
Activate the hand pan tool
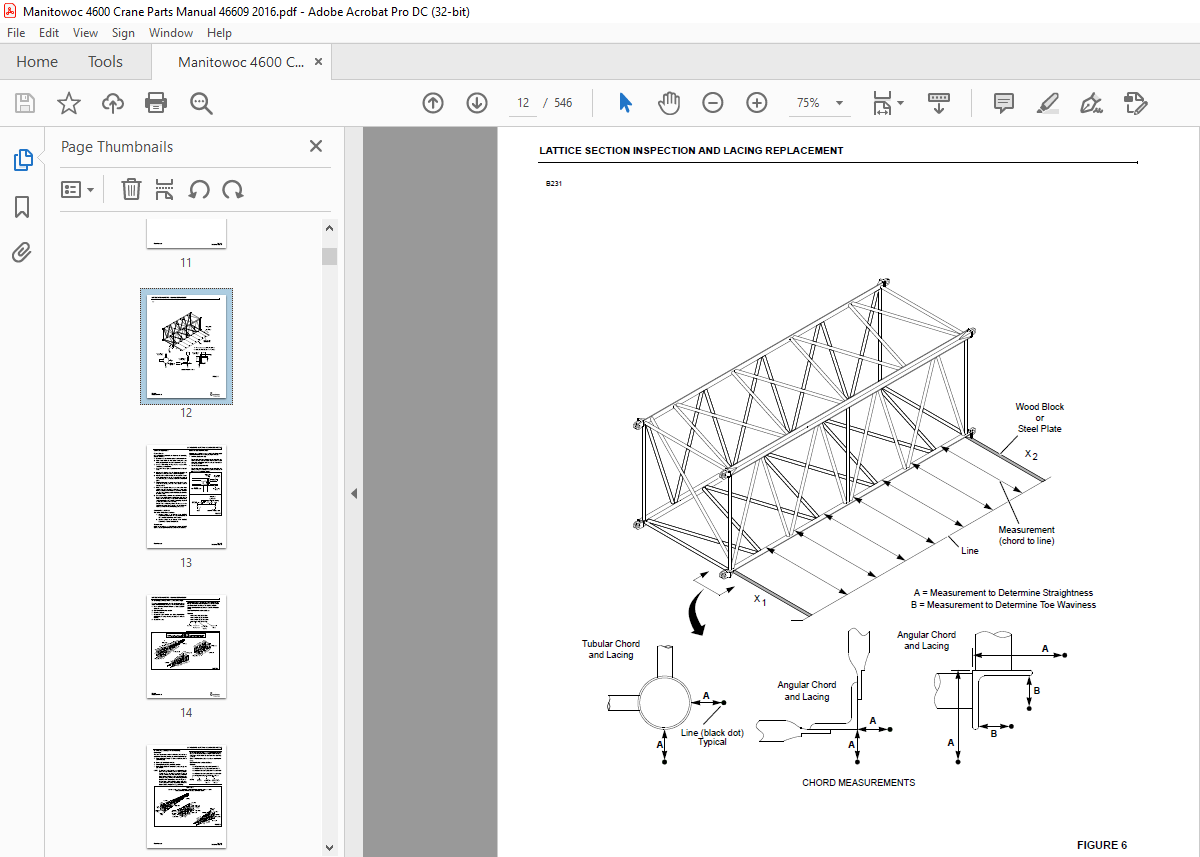tap(668, 103)
